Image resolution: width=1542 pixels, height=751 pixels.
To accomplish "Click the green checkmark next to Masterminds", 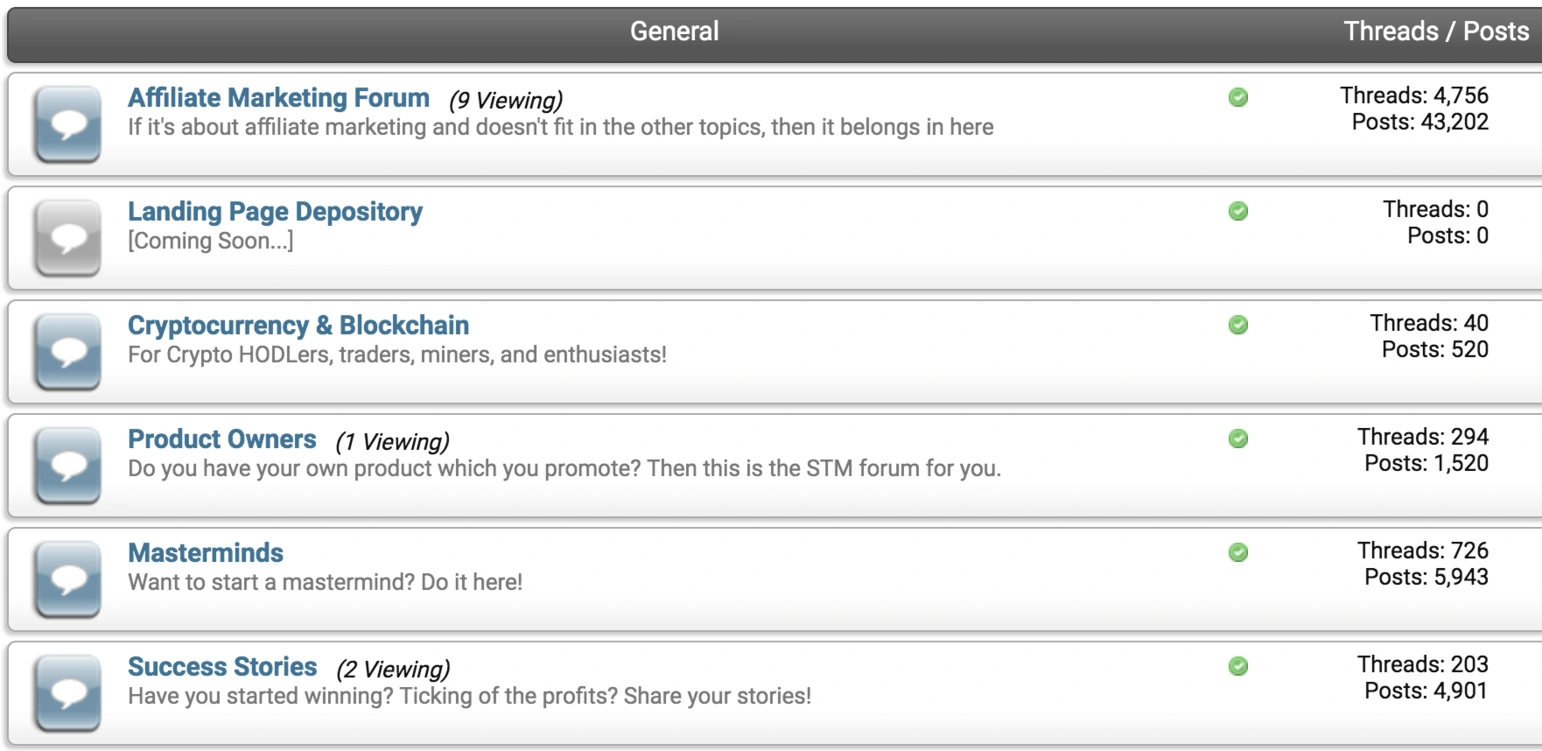I will coord(1238,553).
